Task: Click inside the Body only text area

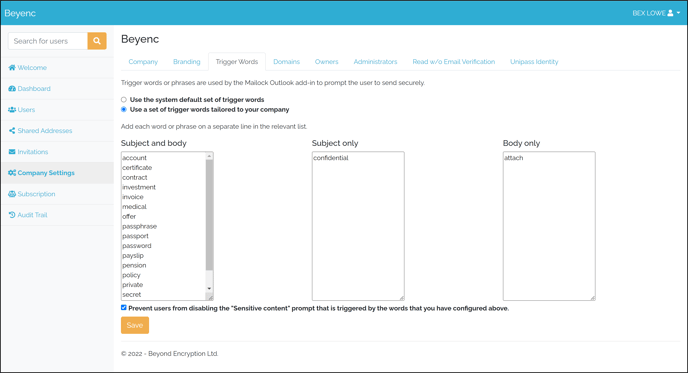Action: pyautogui.click(x=549, y=226)
